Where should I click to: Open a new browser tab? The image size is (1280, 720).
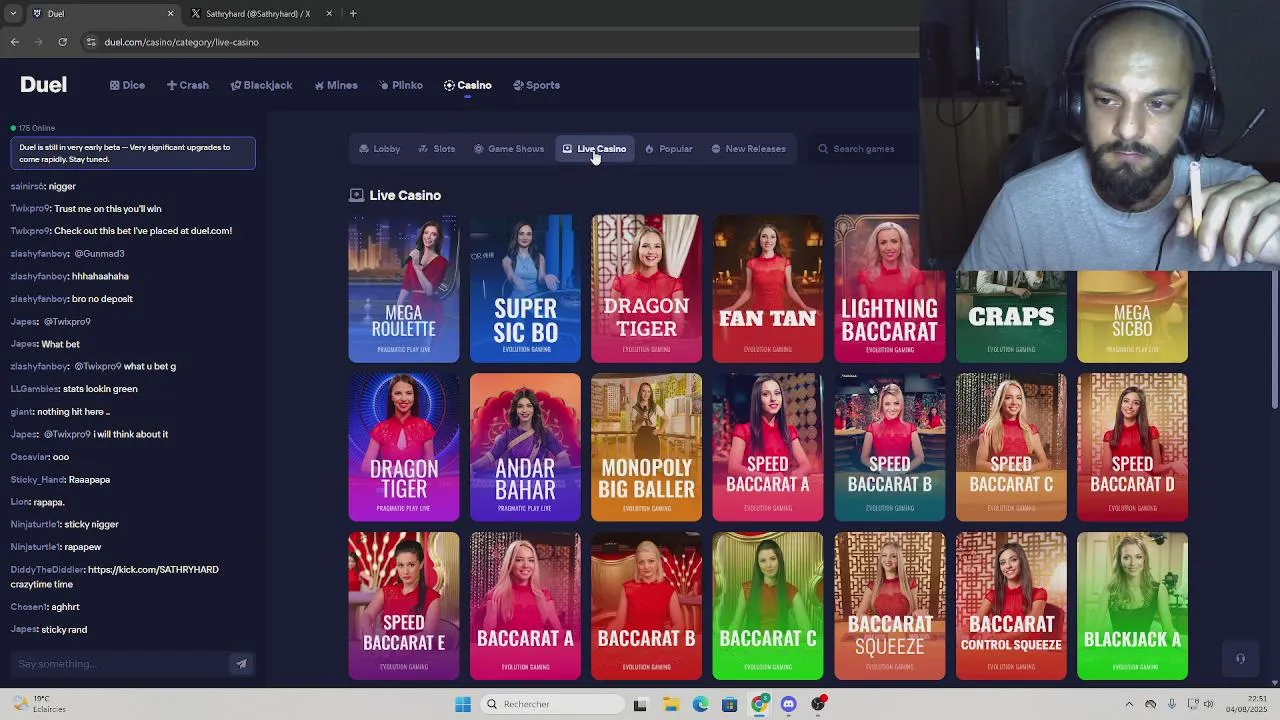coord(353,14)
